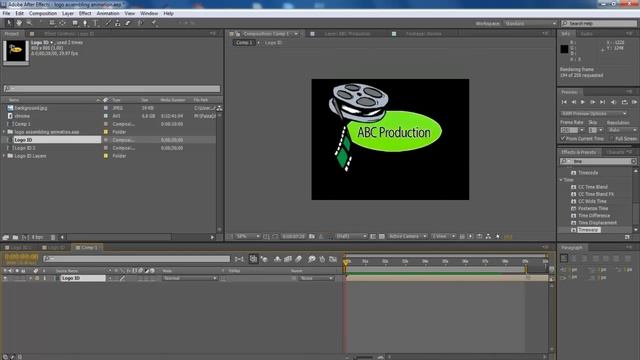Viewport: 640px width, 360px height.
Task: Click the new folder icon in Project panel
Action: [x=15, y=237]
